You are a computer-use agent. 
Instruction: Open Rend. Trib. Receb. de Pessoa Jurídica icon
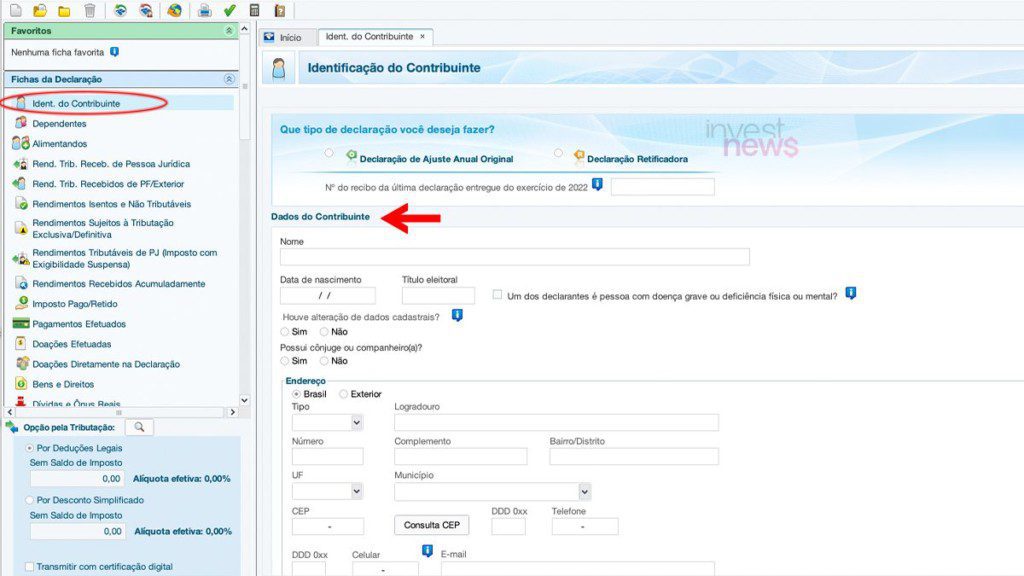(21, 163)
